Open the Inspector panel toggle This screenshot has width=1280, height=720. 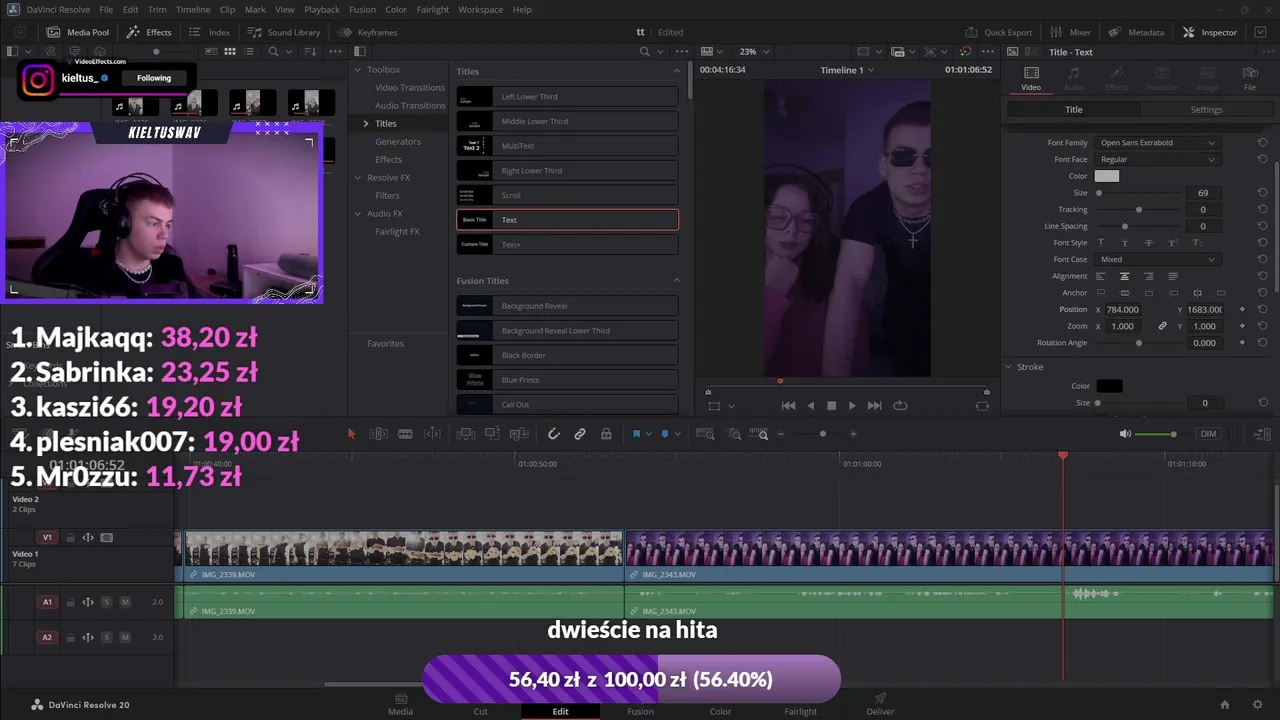[1210, 32]
